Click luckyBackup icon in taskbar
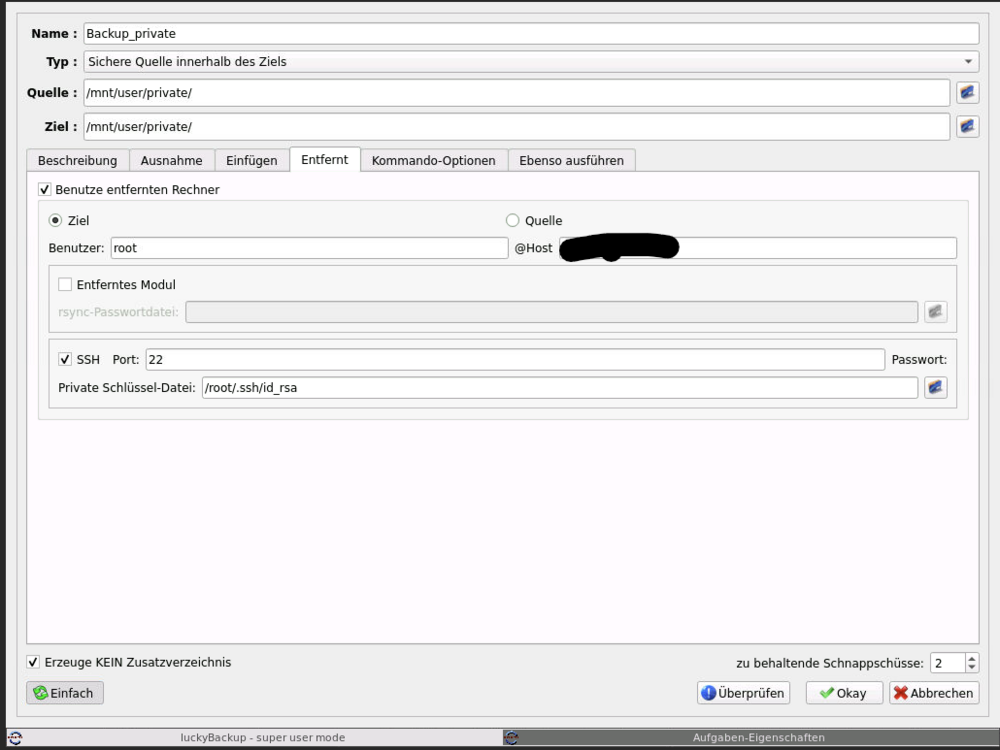This screenshot has width=1000, height=750. pyautogui.click(x=15, y=738)
